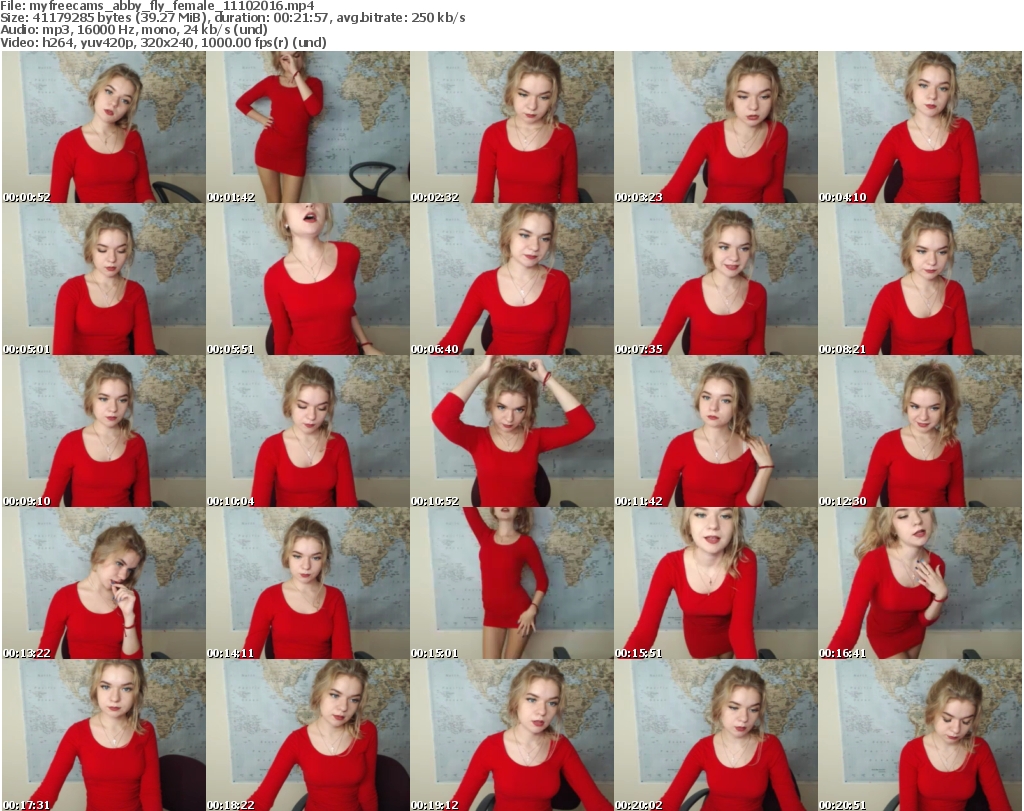The height and width of the screenshot is (811, 1024).
Task: Select the thumbnail stamped 00:03:23
Action: (716, 127)
